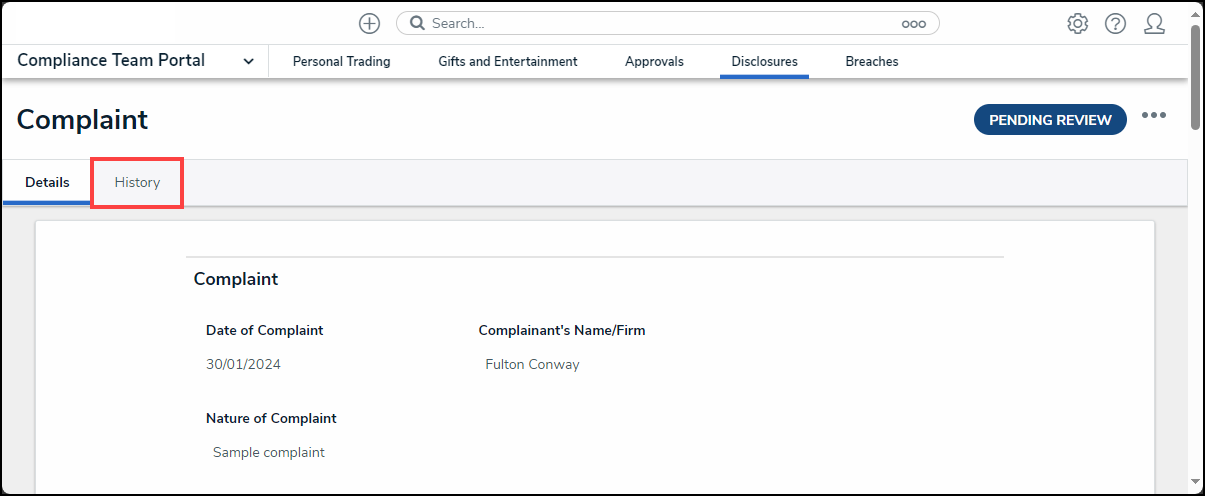Click the magnifying glass search icon
Image resolution: width=1205 pixels, height=496 pixels.
coord(417,23)
